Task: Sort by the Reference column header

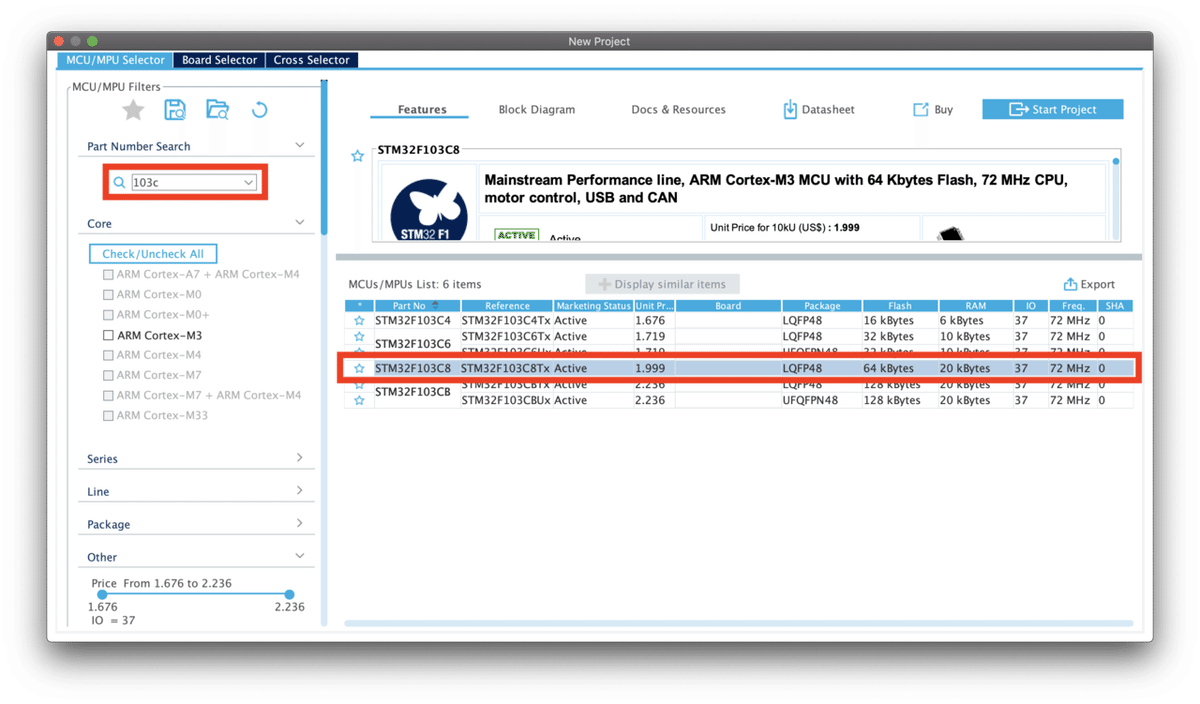Action: [x=507, y=306]
